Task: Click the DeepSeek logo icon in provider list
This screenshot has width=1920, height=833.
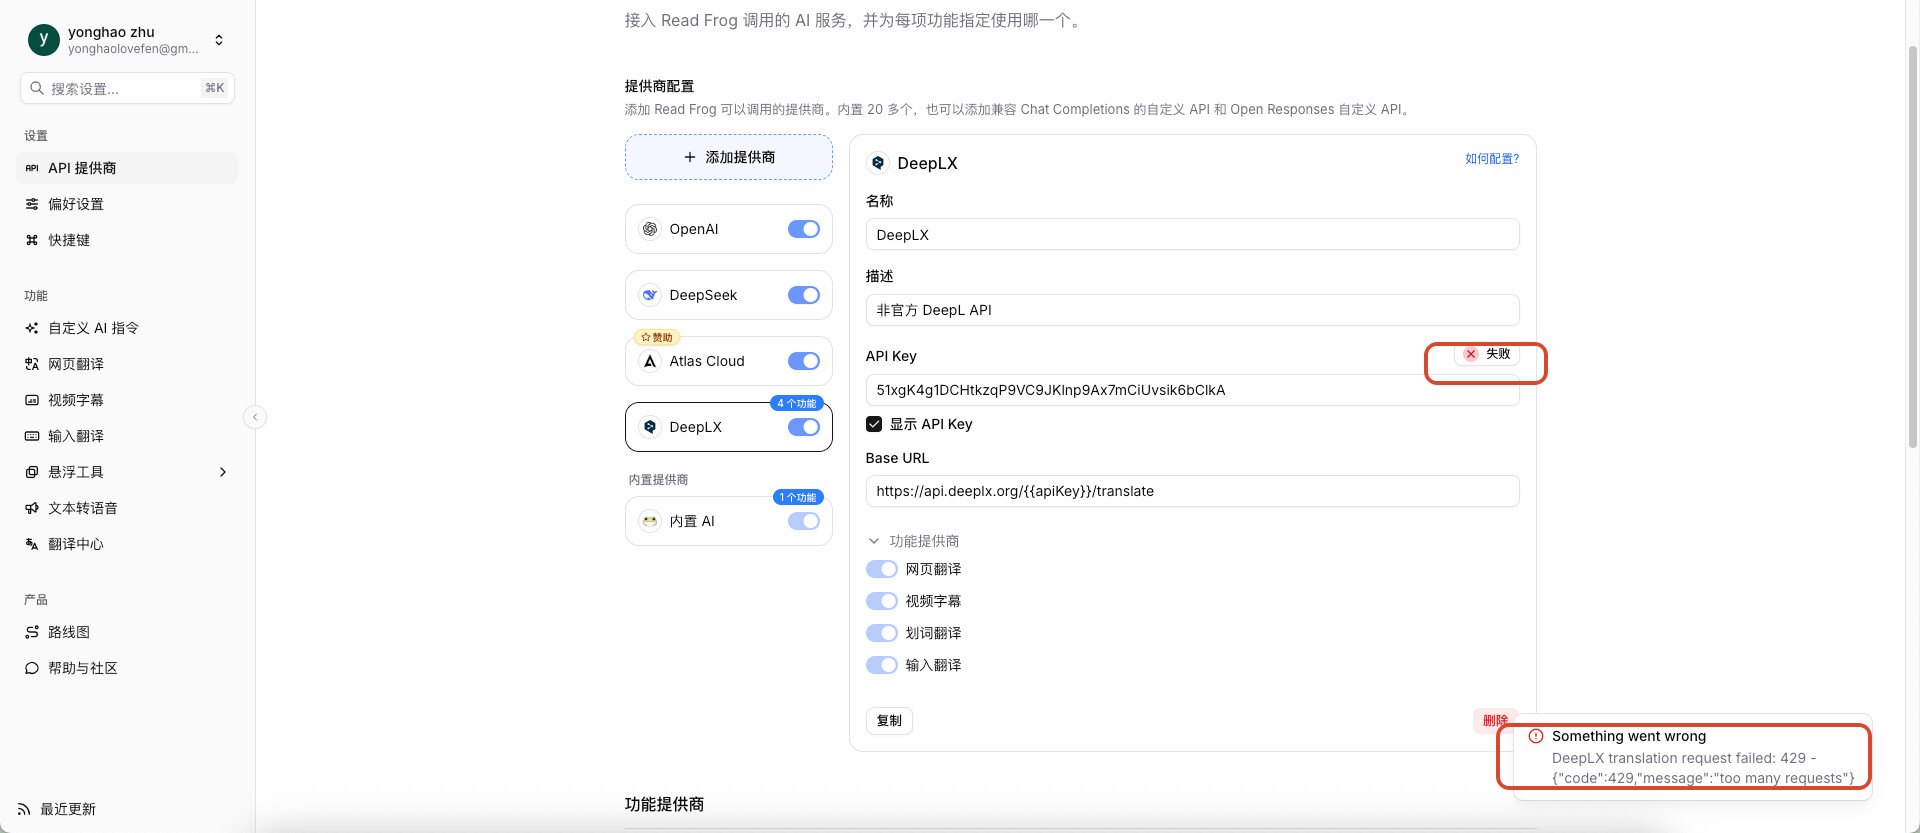Action: [x=650, y=295]
